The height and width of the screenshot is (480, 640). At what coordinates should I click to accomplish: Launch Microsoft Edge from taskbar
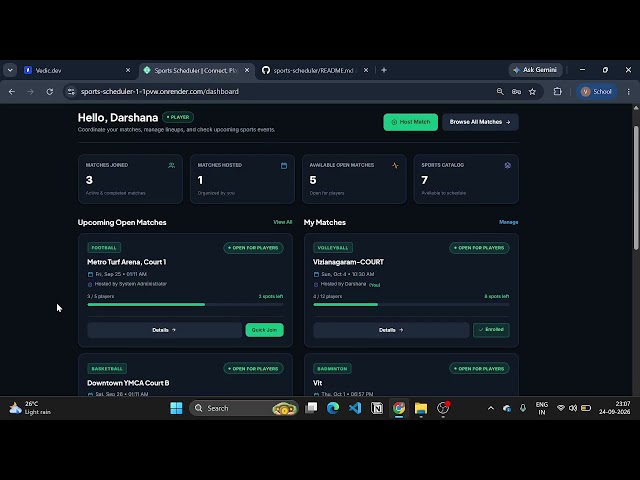(x=333, y=408)
